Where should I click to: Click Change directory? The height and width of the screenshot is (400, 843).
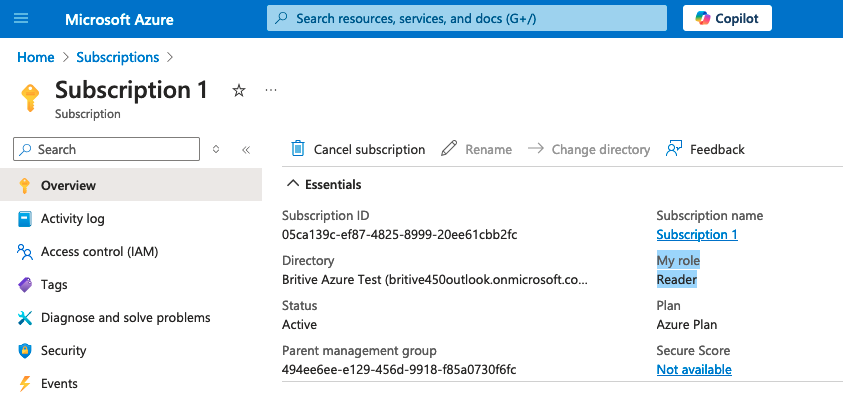[589, 149]
